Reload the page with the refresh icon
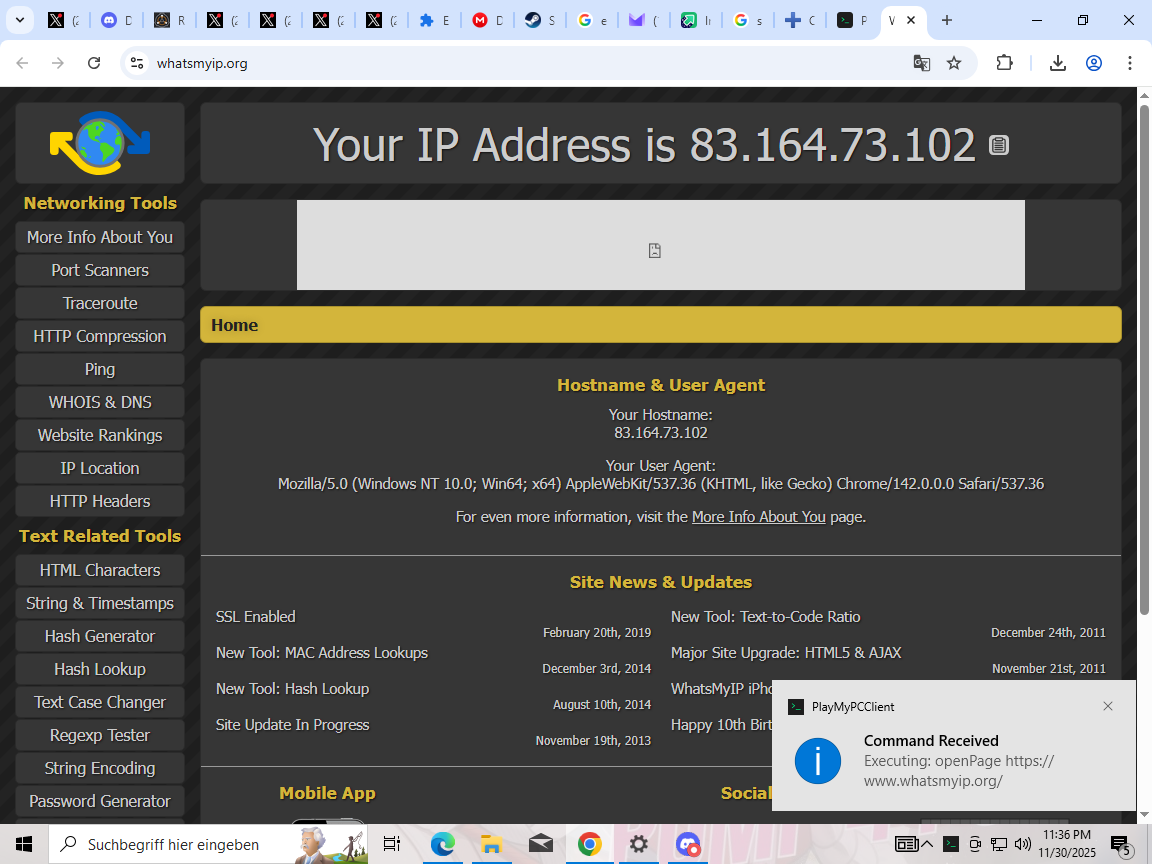The height and width of the screenshot is (864, 1152). 94,63
